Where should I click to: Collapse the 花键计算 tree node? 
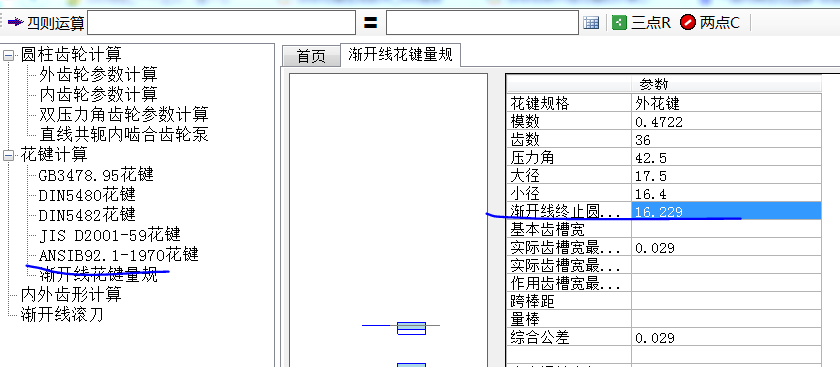click(x=8, y=155)
